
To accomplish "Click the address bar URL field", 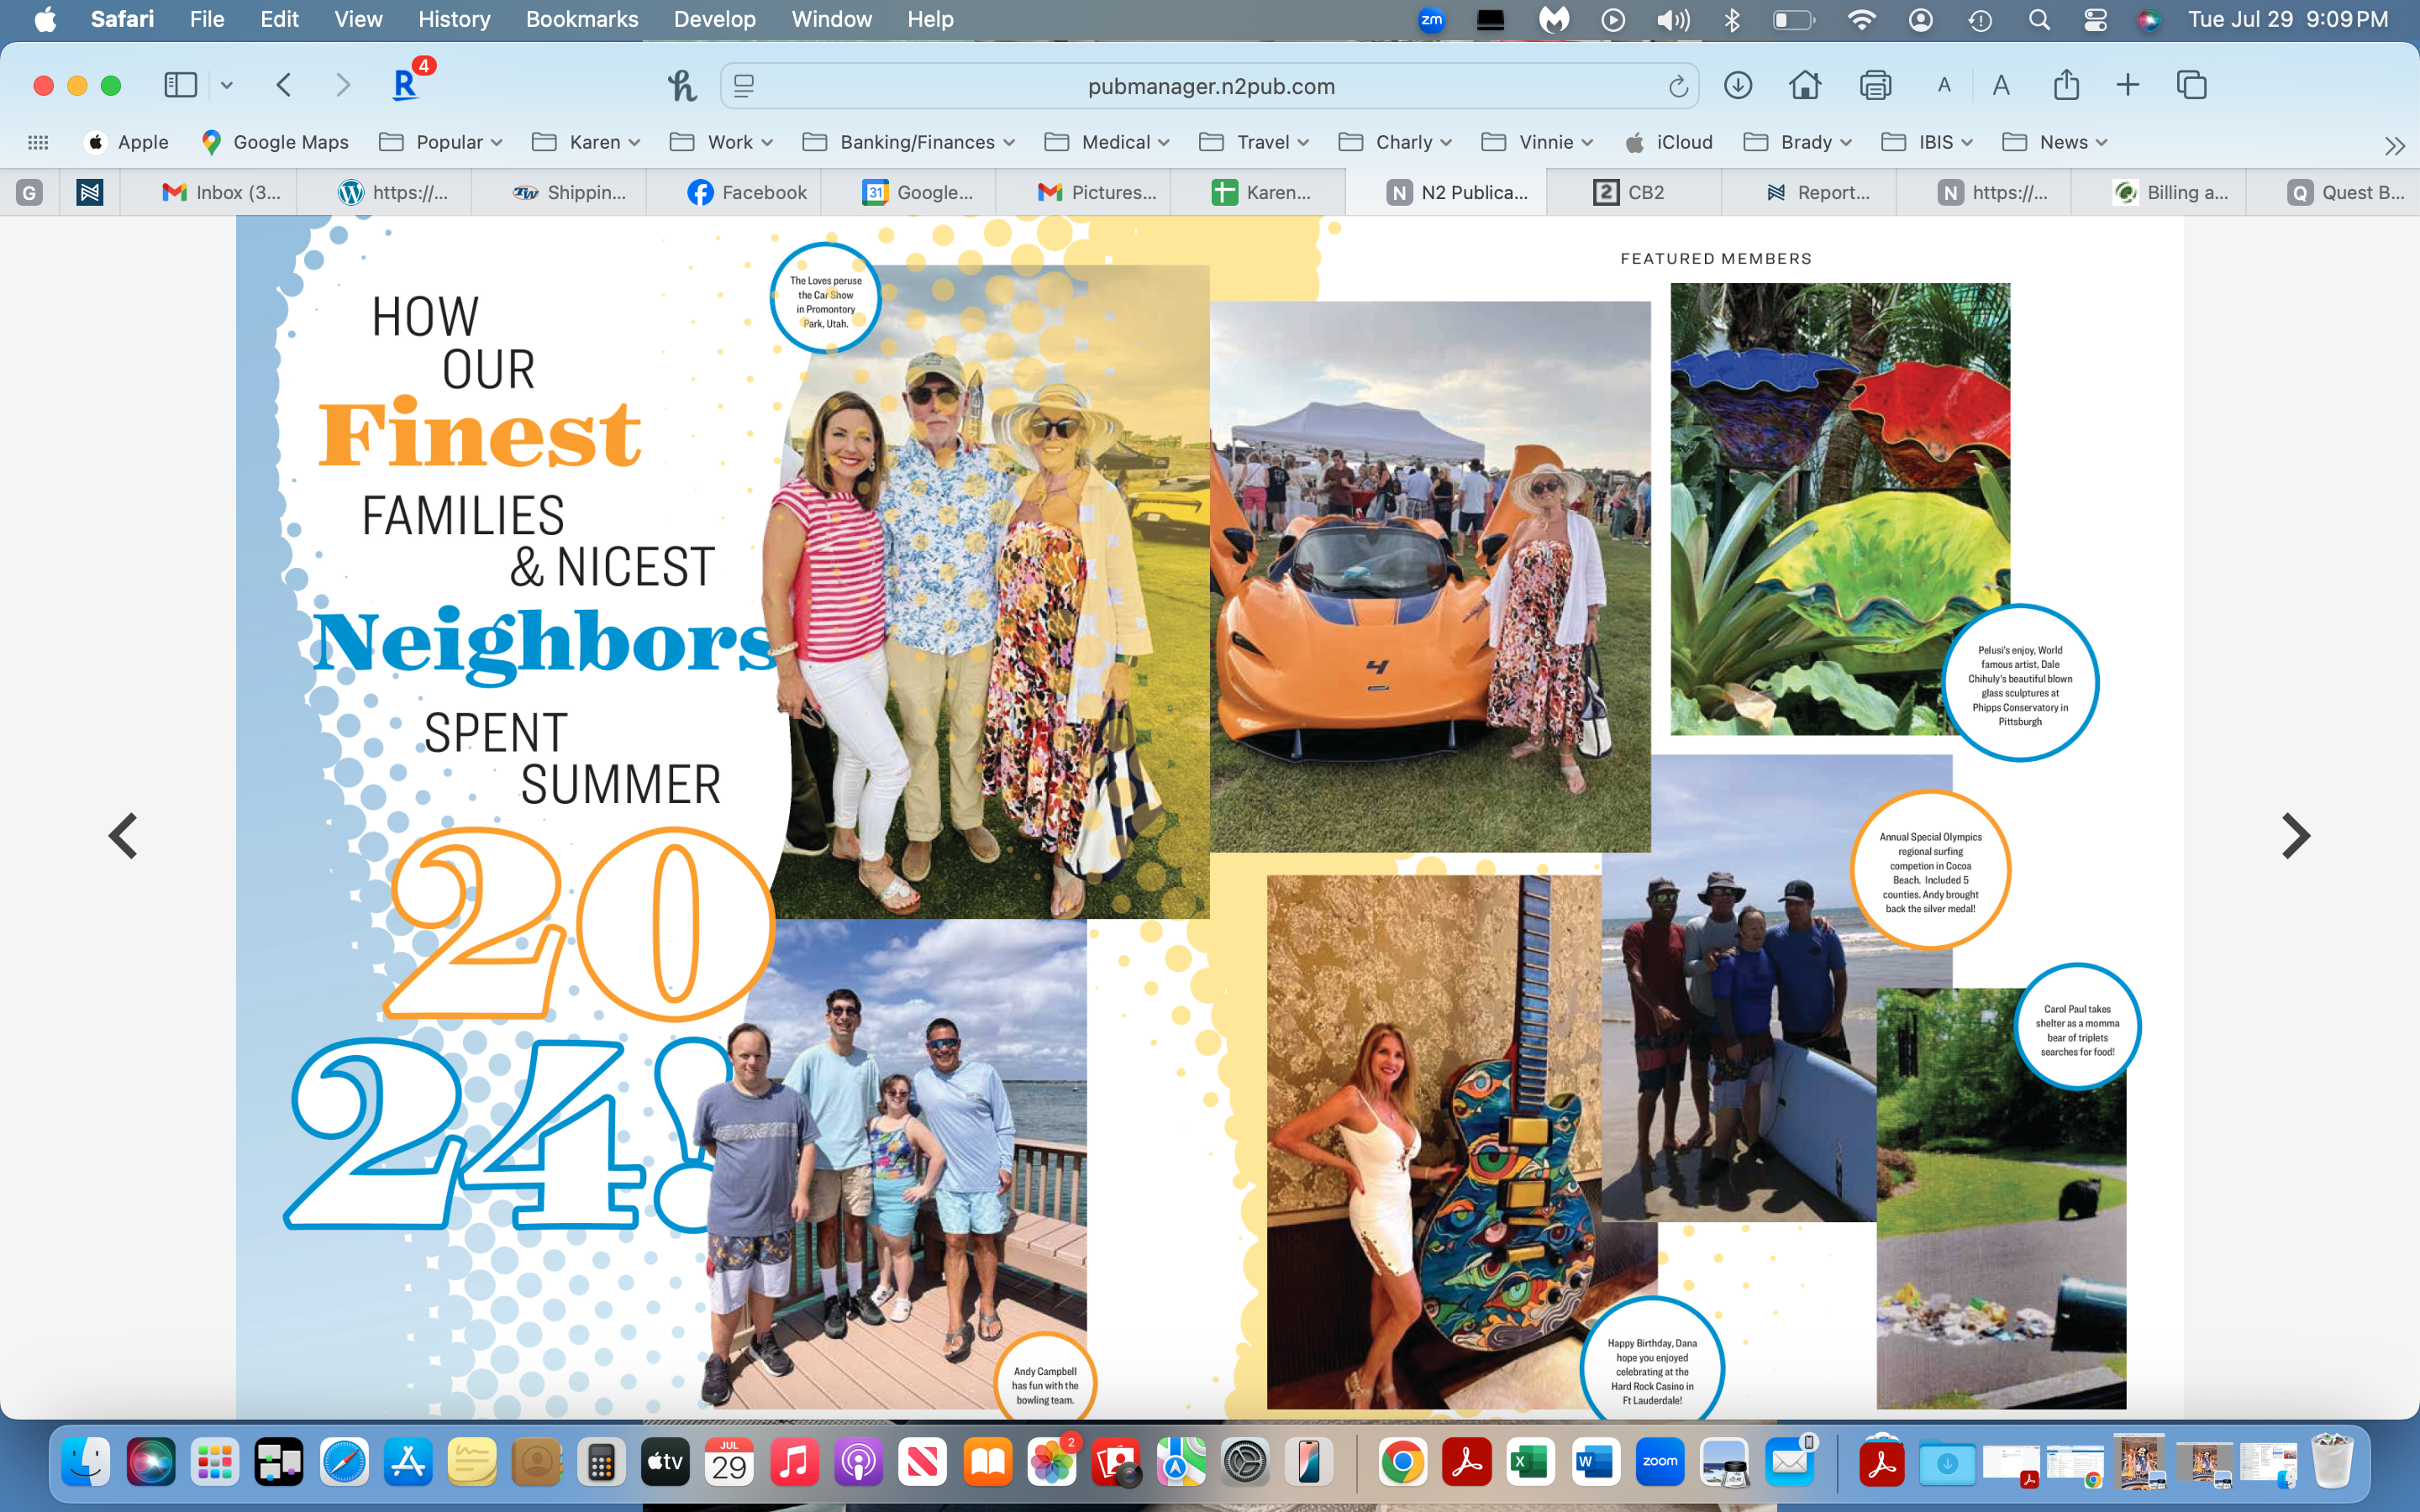I will click(x=1210, y=87).
